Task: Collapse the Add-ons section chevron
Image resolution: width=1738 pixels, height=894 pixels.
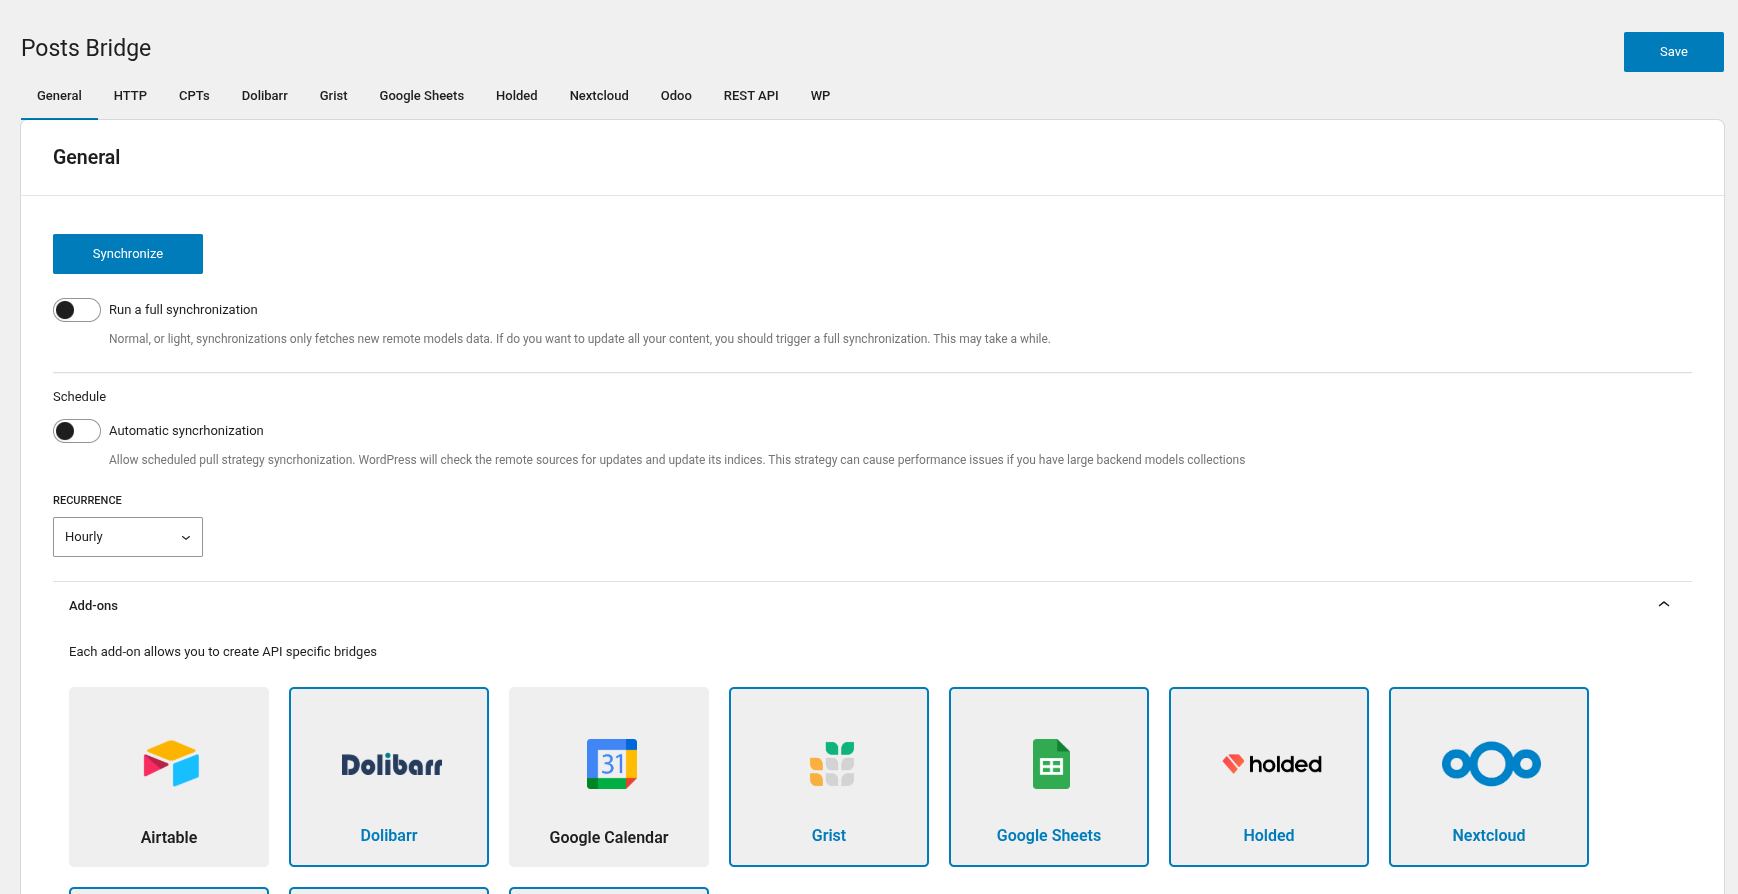Action: [1664, 604]
